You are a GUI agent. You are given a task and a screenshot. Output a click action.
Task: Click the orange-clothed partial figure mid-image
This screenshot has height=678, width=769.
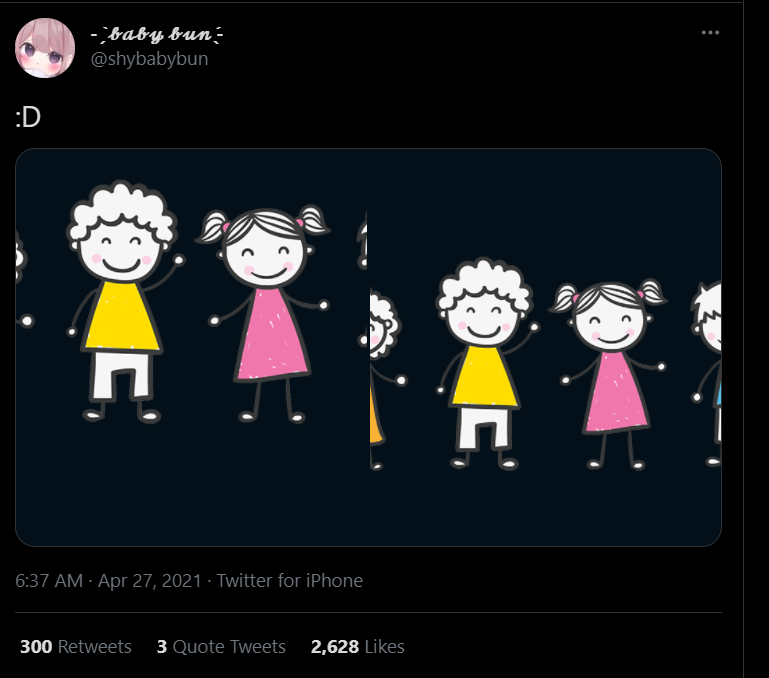coord(376,415)
